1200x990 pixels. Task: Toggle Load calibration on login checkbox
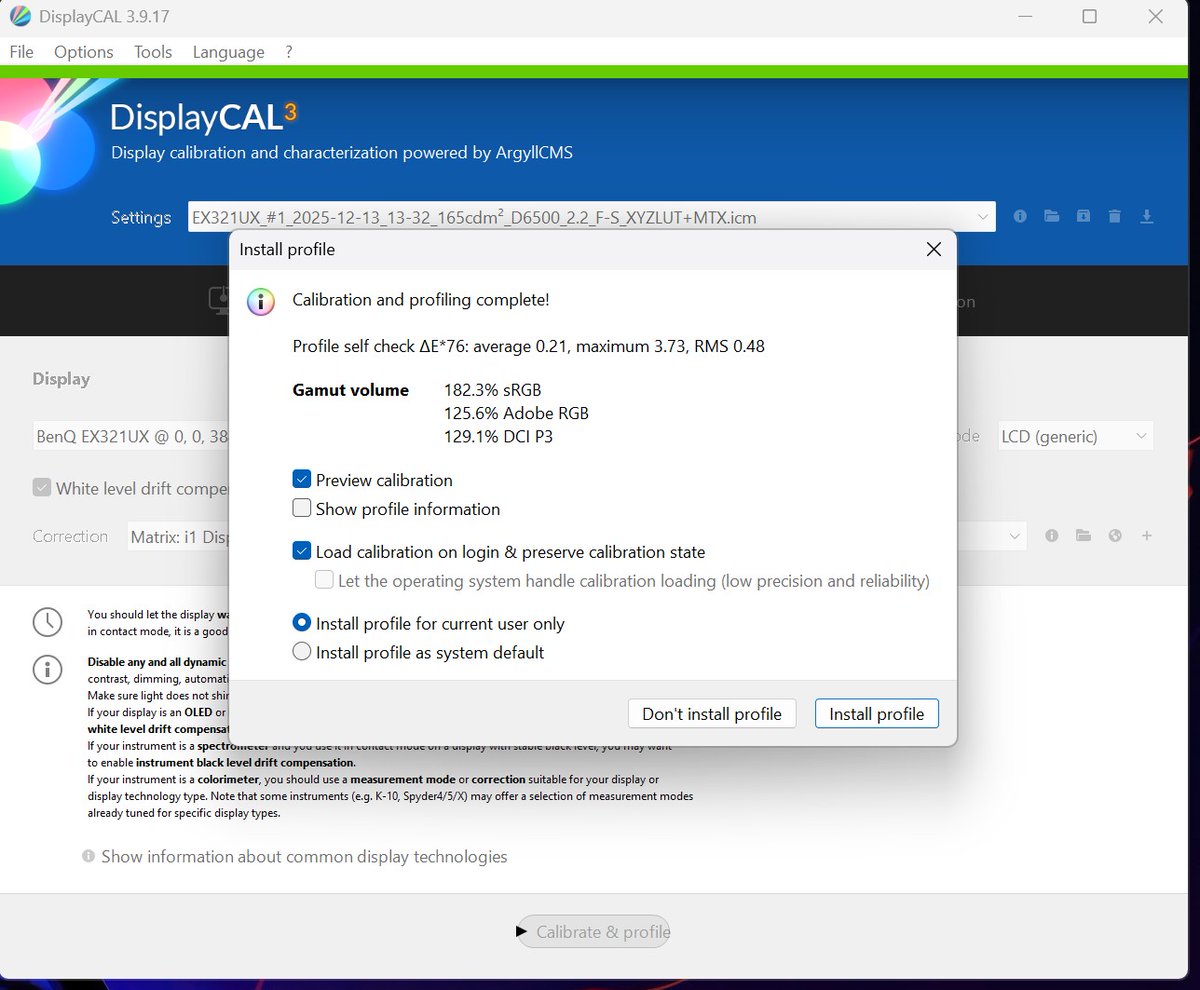click(302, 552)
